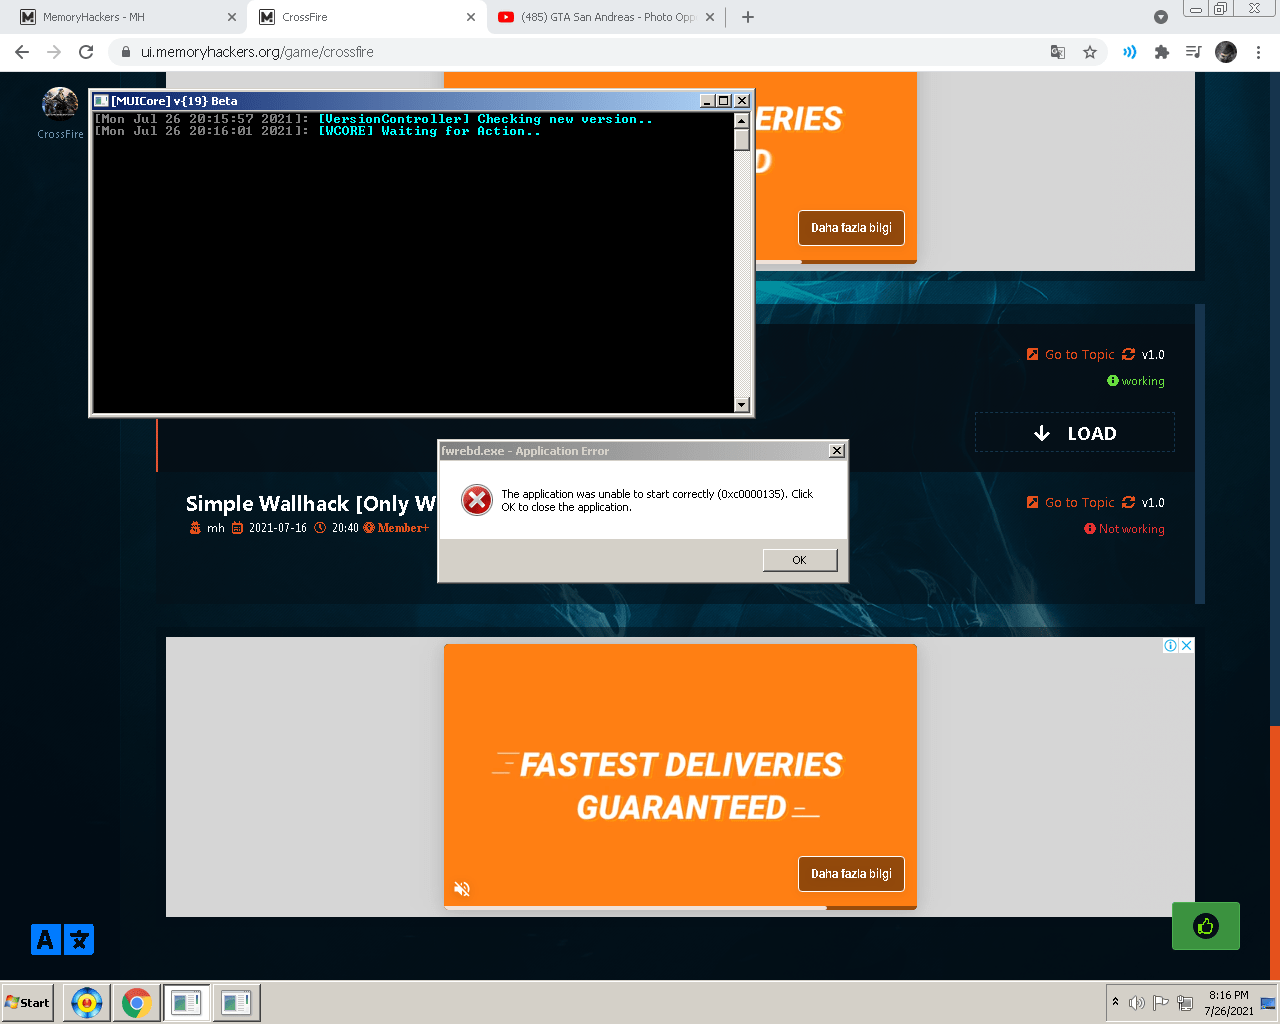The image size is (1280, 1024).
Task: Click the Not working status label
Action: coord(1124,529)
